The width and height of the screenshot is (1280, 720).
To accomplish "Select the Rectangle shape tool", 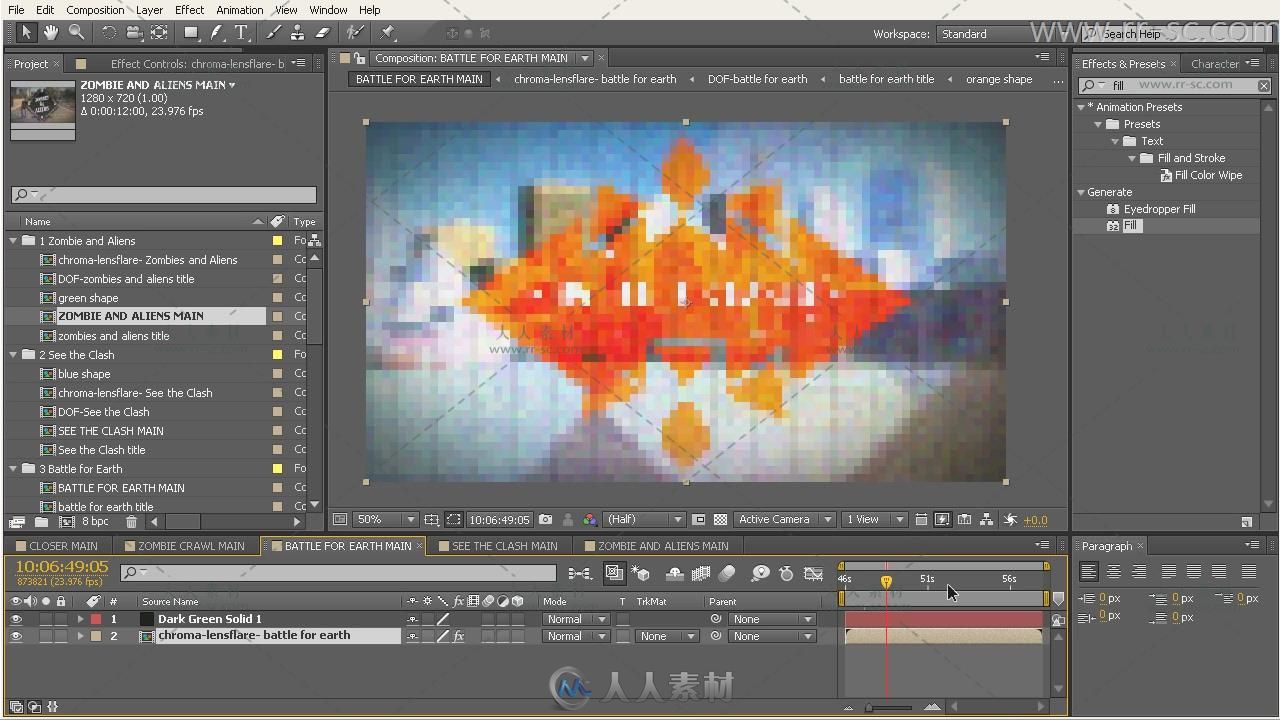I will [191, 33].
